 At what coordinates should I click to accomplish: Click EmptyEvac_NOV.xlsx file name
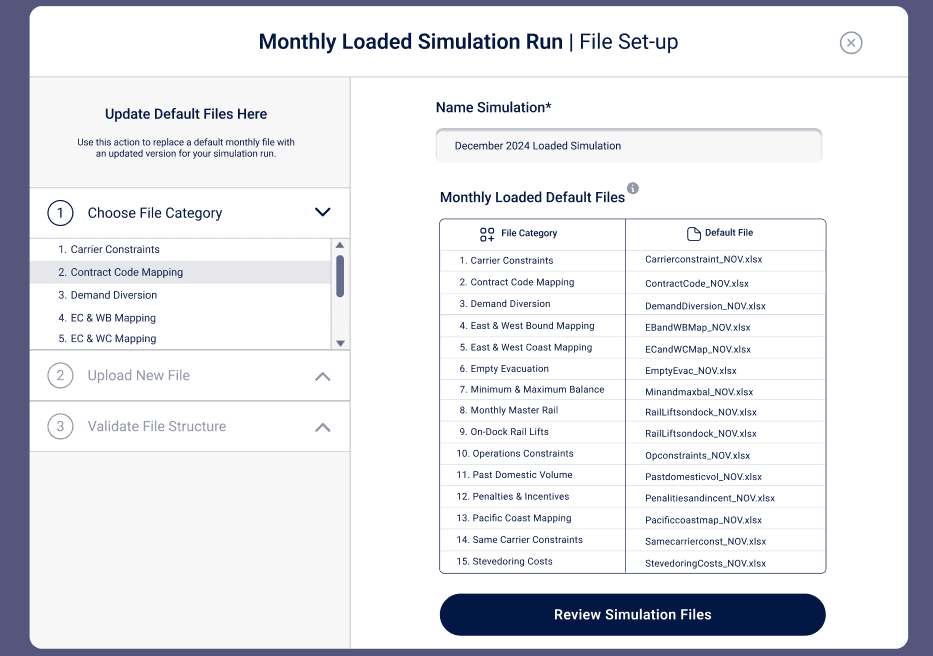click(691, 371)
